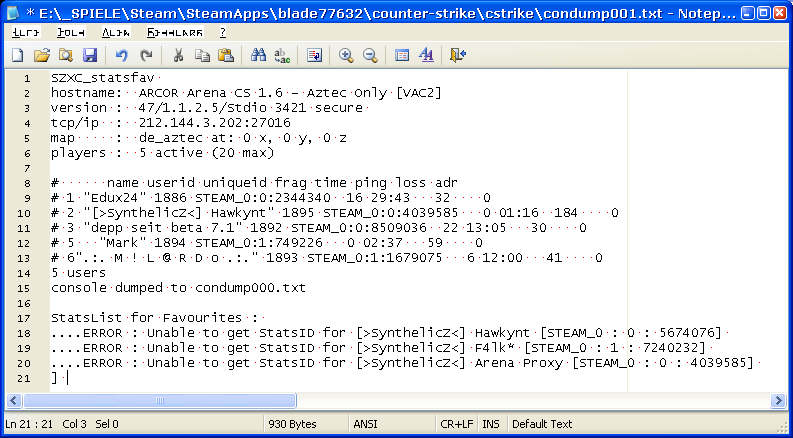
Task: Save the file using the floppy disk icon
Action: tap(90, 55)
